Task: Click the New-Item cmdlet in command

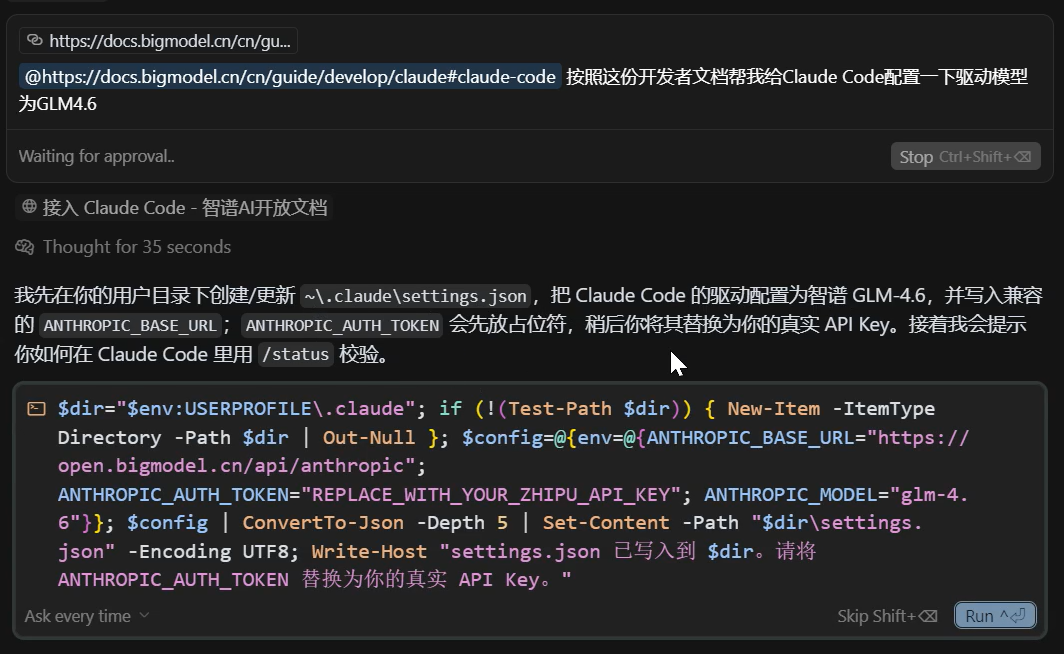Action: pyautogui.click(x=774, y=408)
